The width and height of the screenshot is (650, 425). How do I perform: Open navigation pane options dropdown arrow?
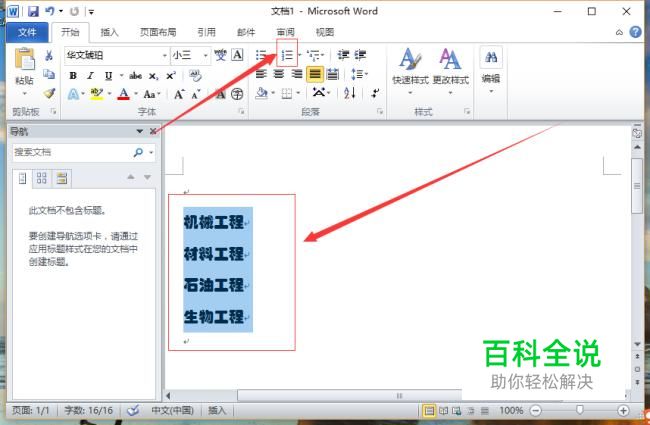[140, 131]
